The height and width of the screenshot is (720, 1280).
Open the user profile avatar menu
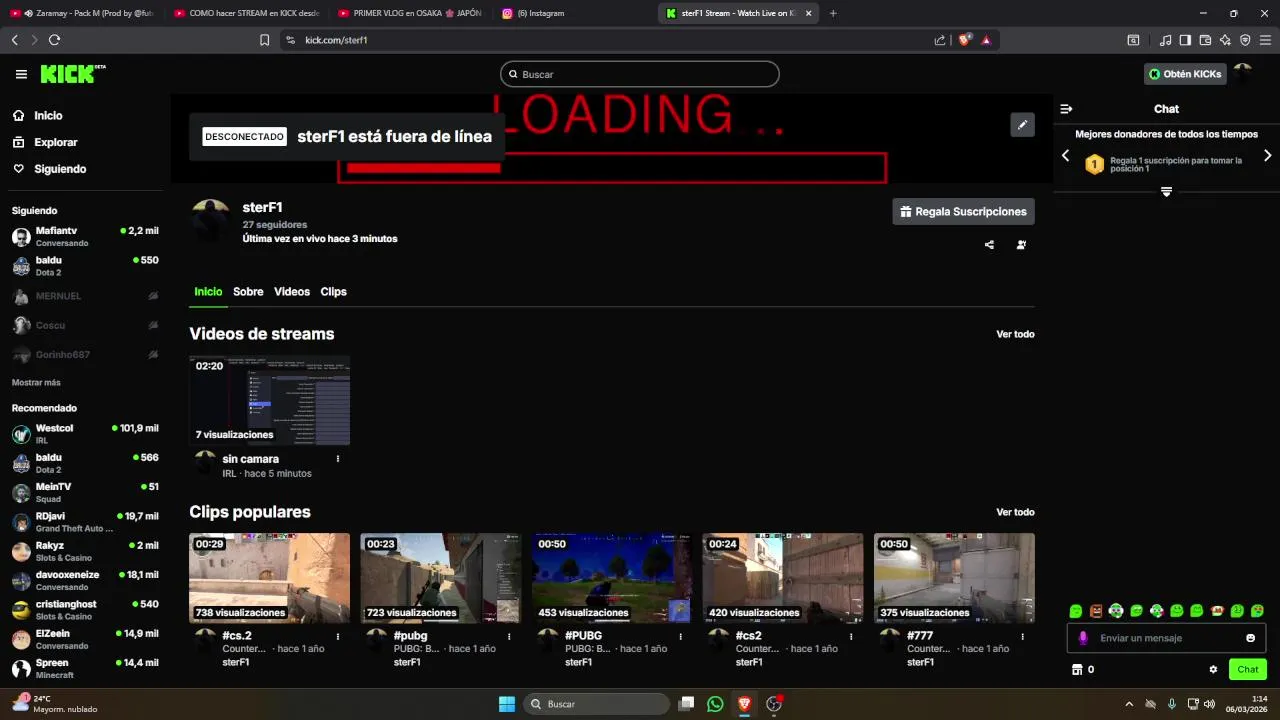click(x=1243, y=74)
